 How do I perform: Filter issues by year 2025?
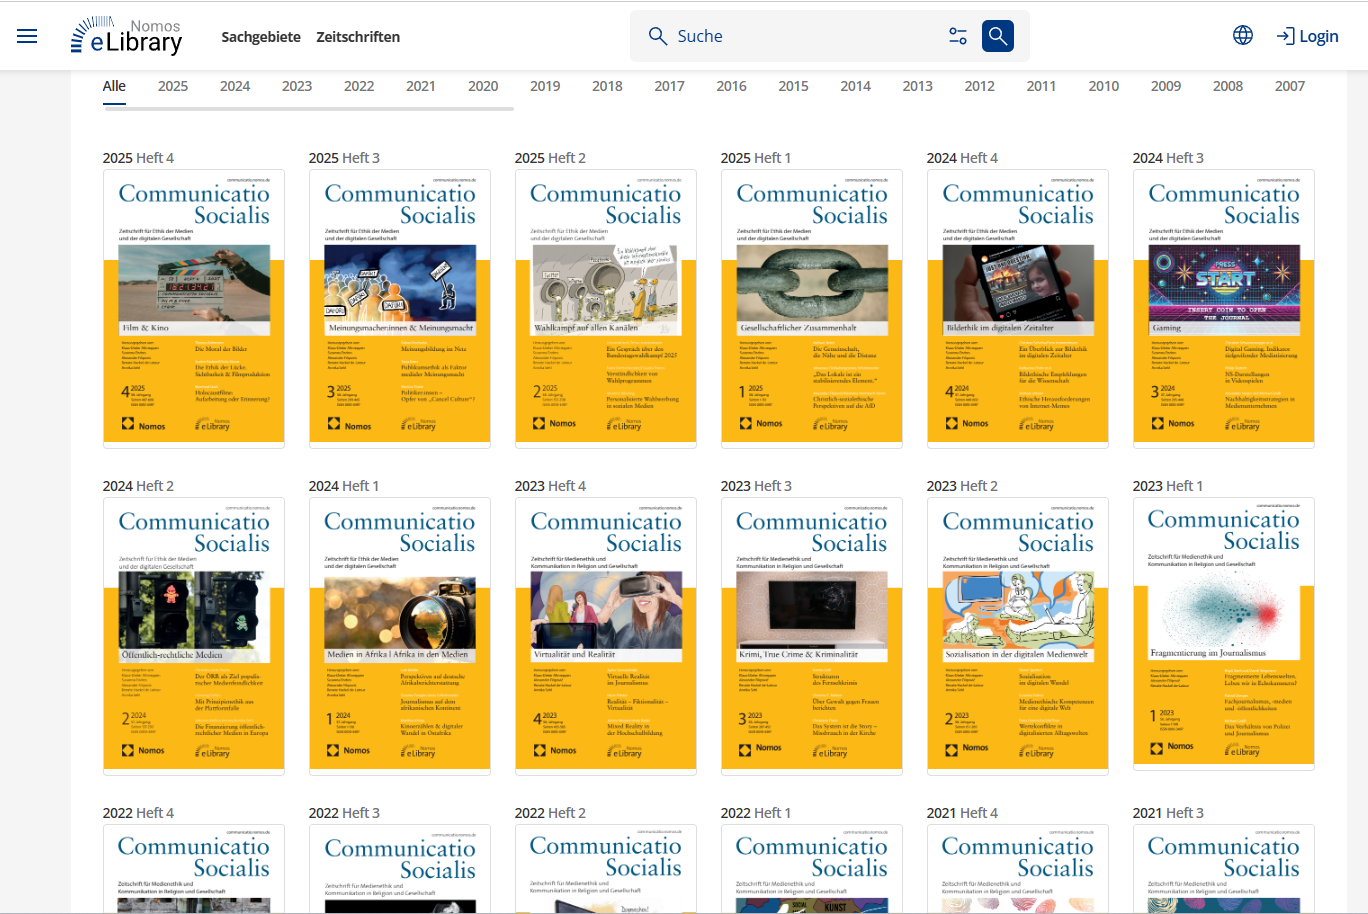(x=173, y=86)
